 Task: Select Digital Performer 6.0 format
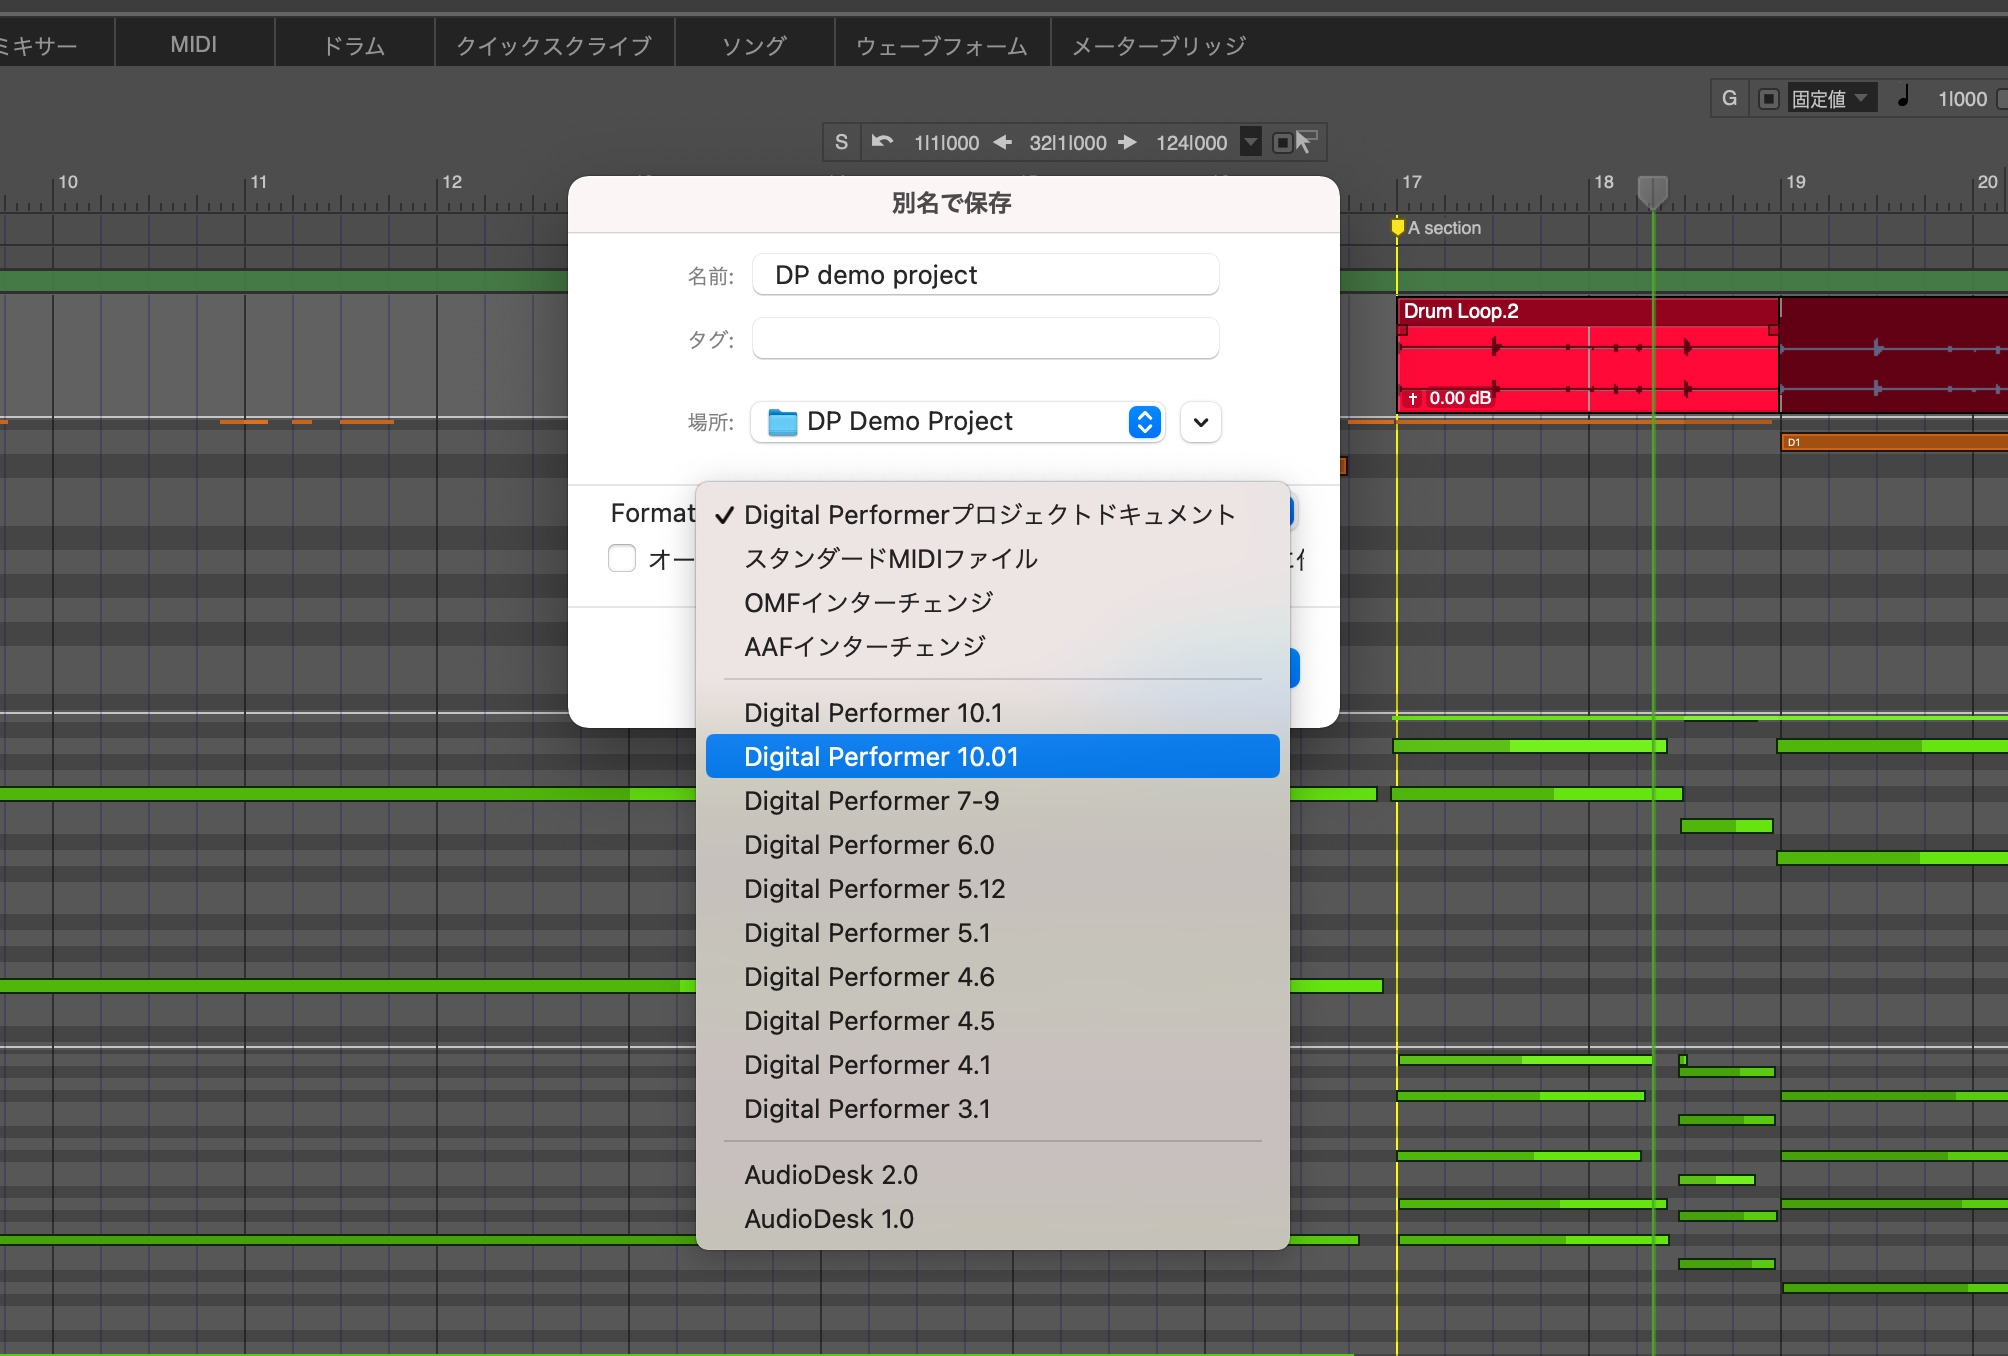tap(992, 844)
